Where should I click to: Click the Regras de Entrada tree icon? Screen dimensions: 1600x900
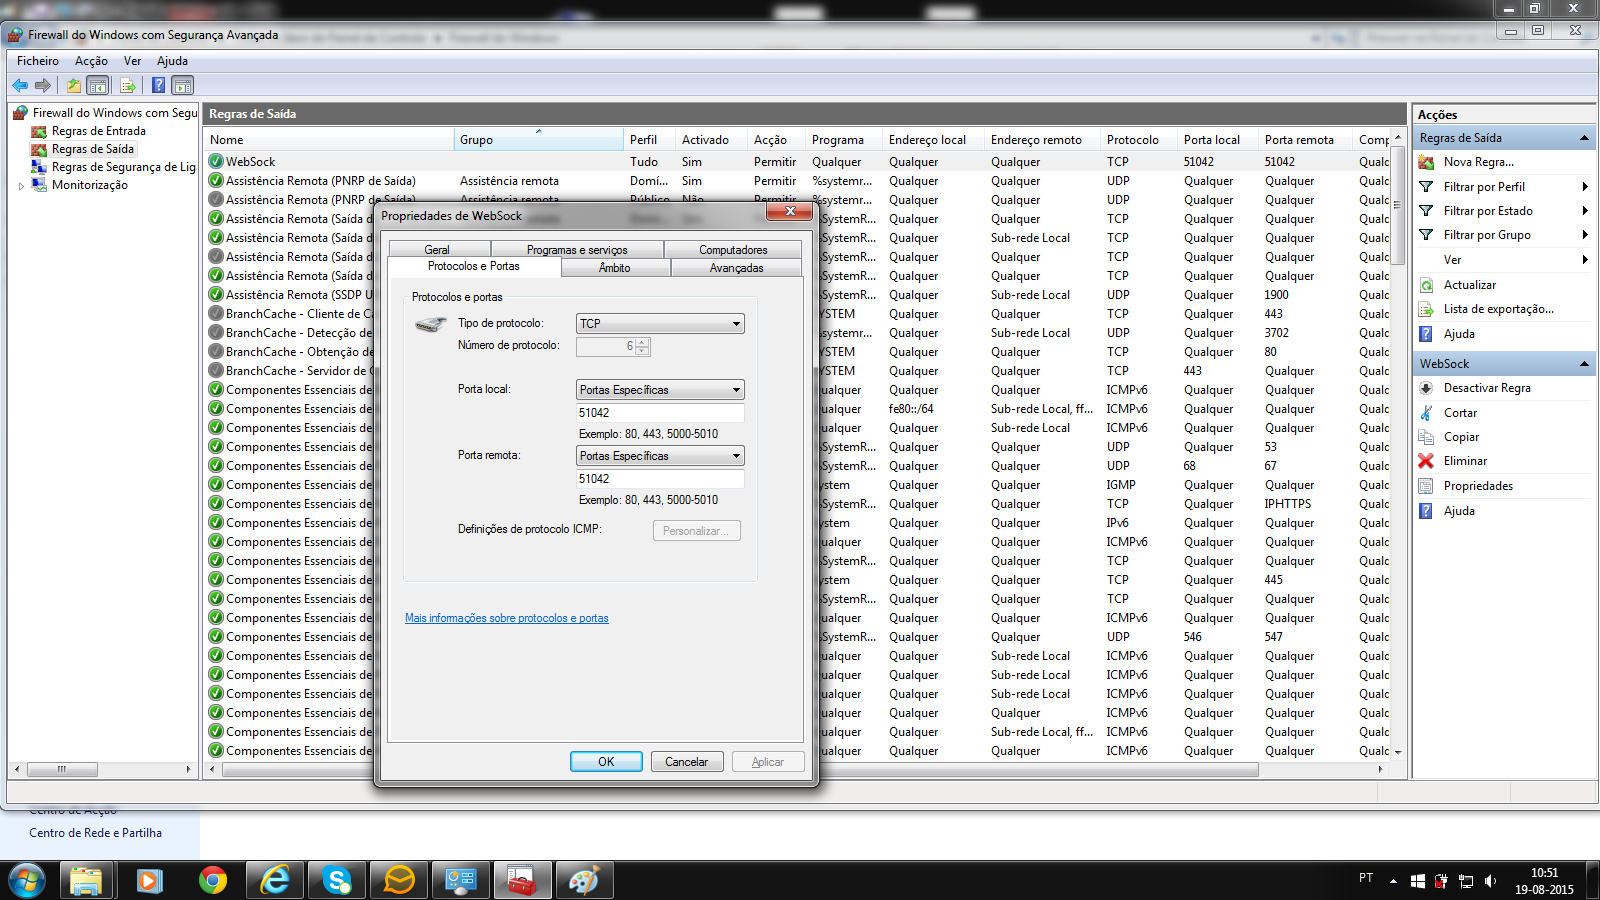pos(39,131)
